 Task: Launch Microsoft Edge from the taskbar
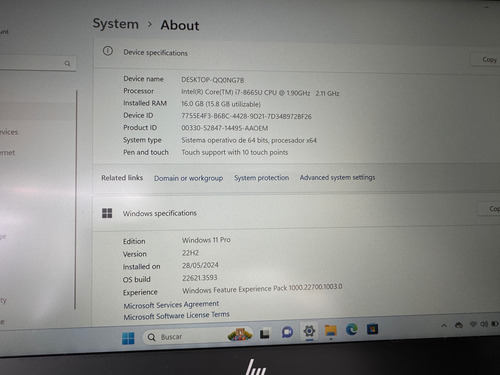coord(351,330)
